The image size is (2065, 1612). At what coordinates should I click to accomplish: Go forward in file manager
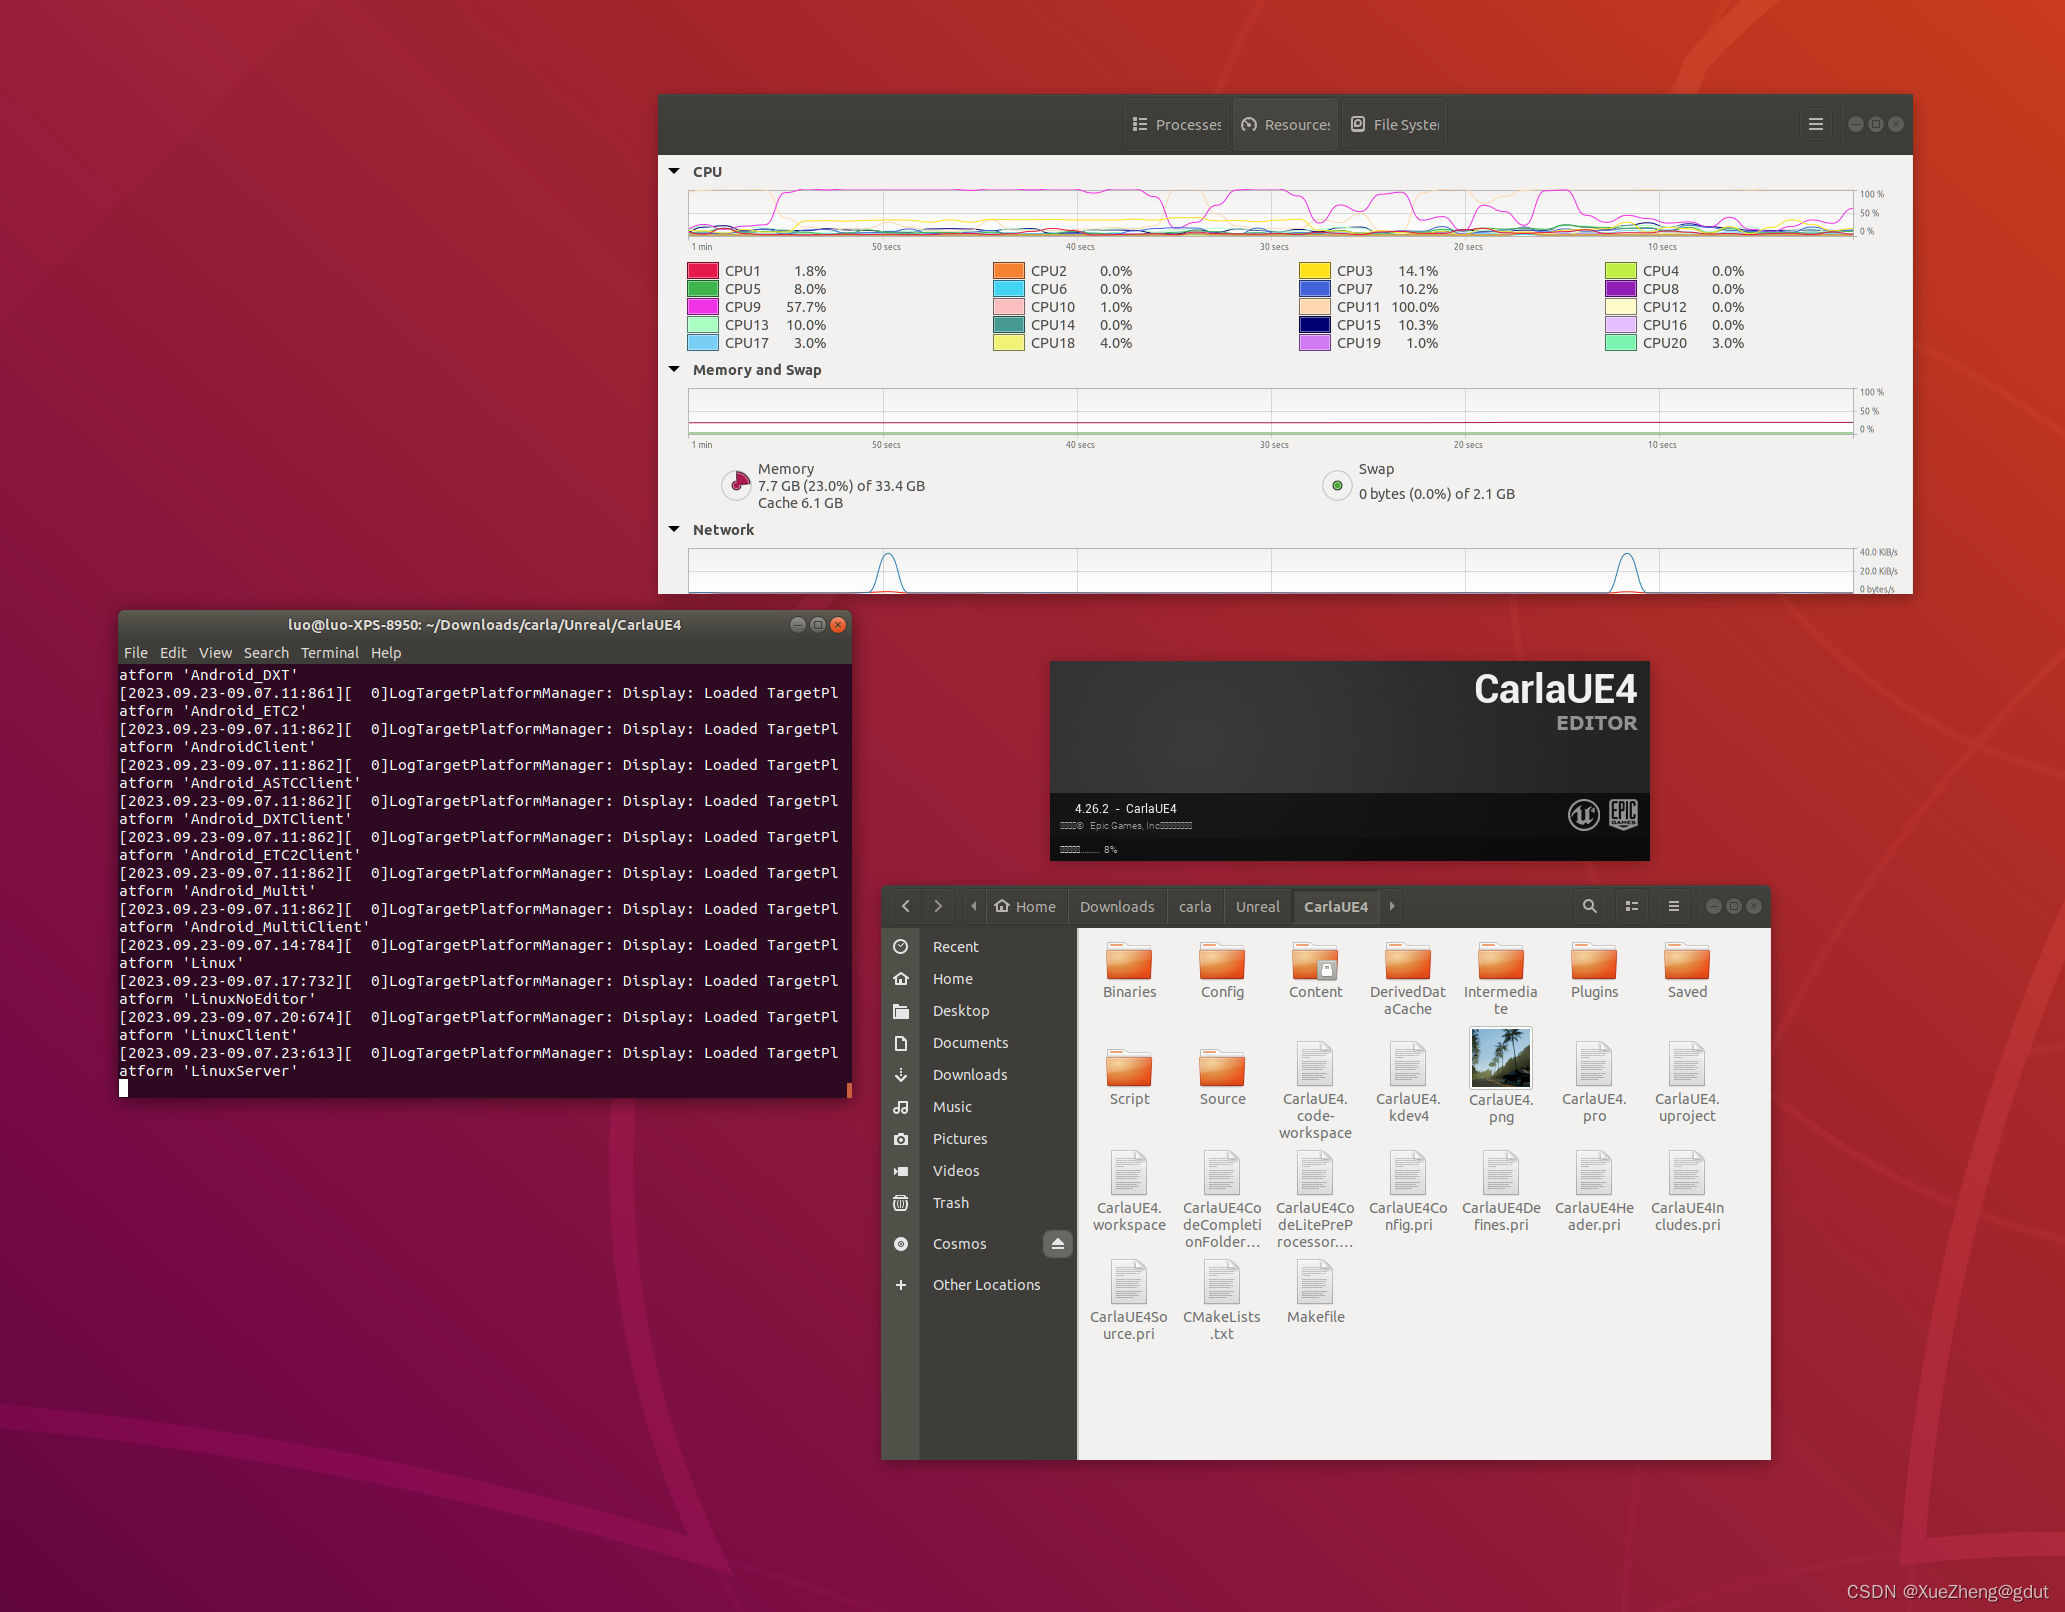pyautogui.click(x=938, y=906)
